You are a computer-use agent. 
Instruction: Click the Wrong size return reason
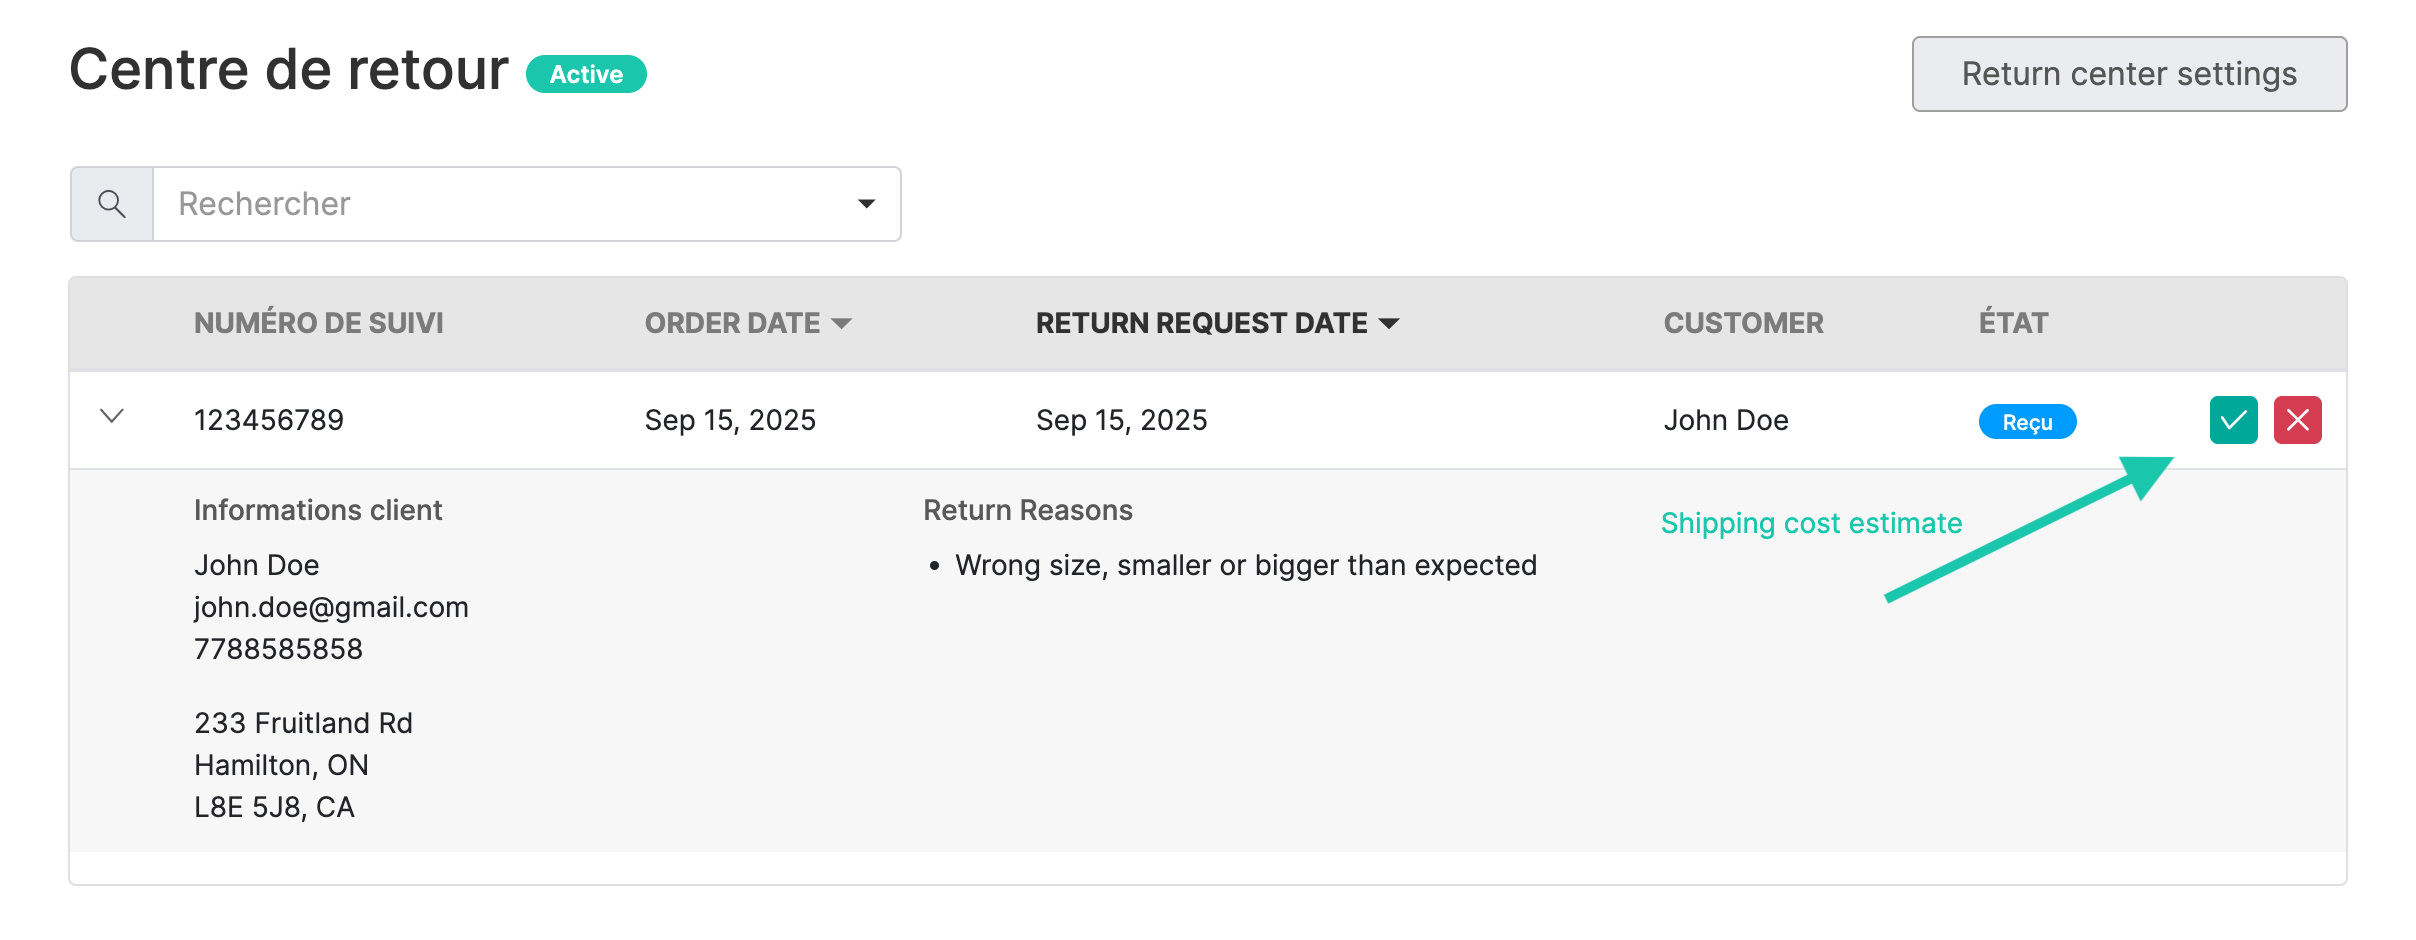coord(1245,565)
